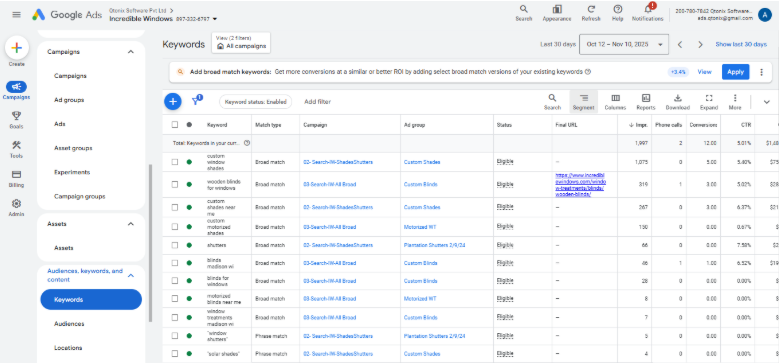Open the date range dropdown
Image resolution: width=779 pixels, height=363 pixels.
click(x=624, y=44)
